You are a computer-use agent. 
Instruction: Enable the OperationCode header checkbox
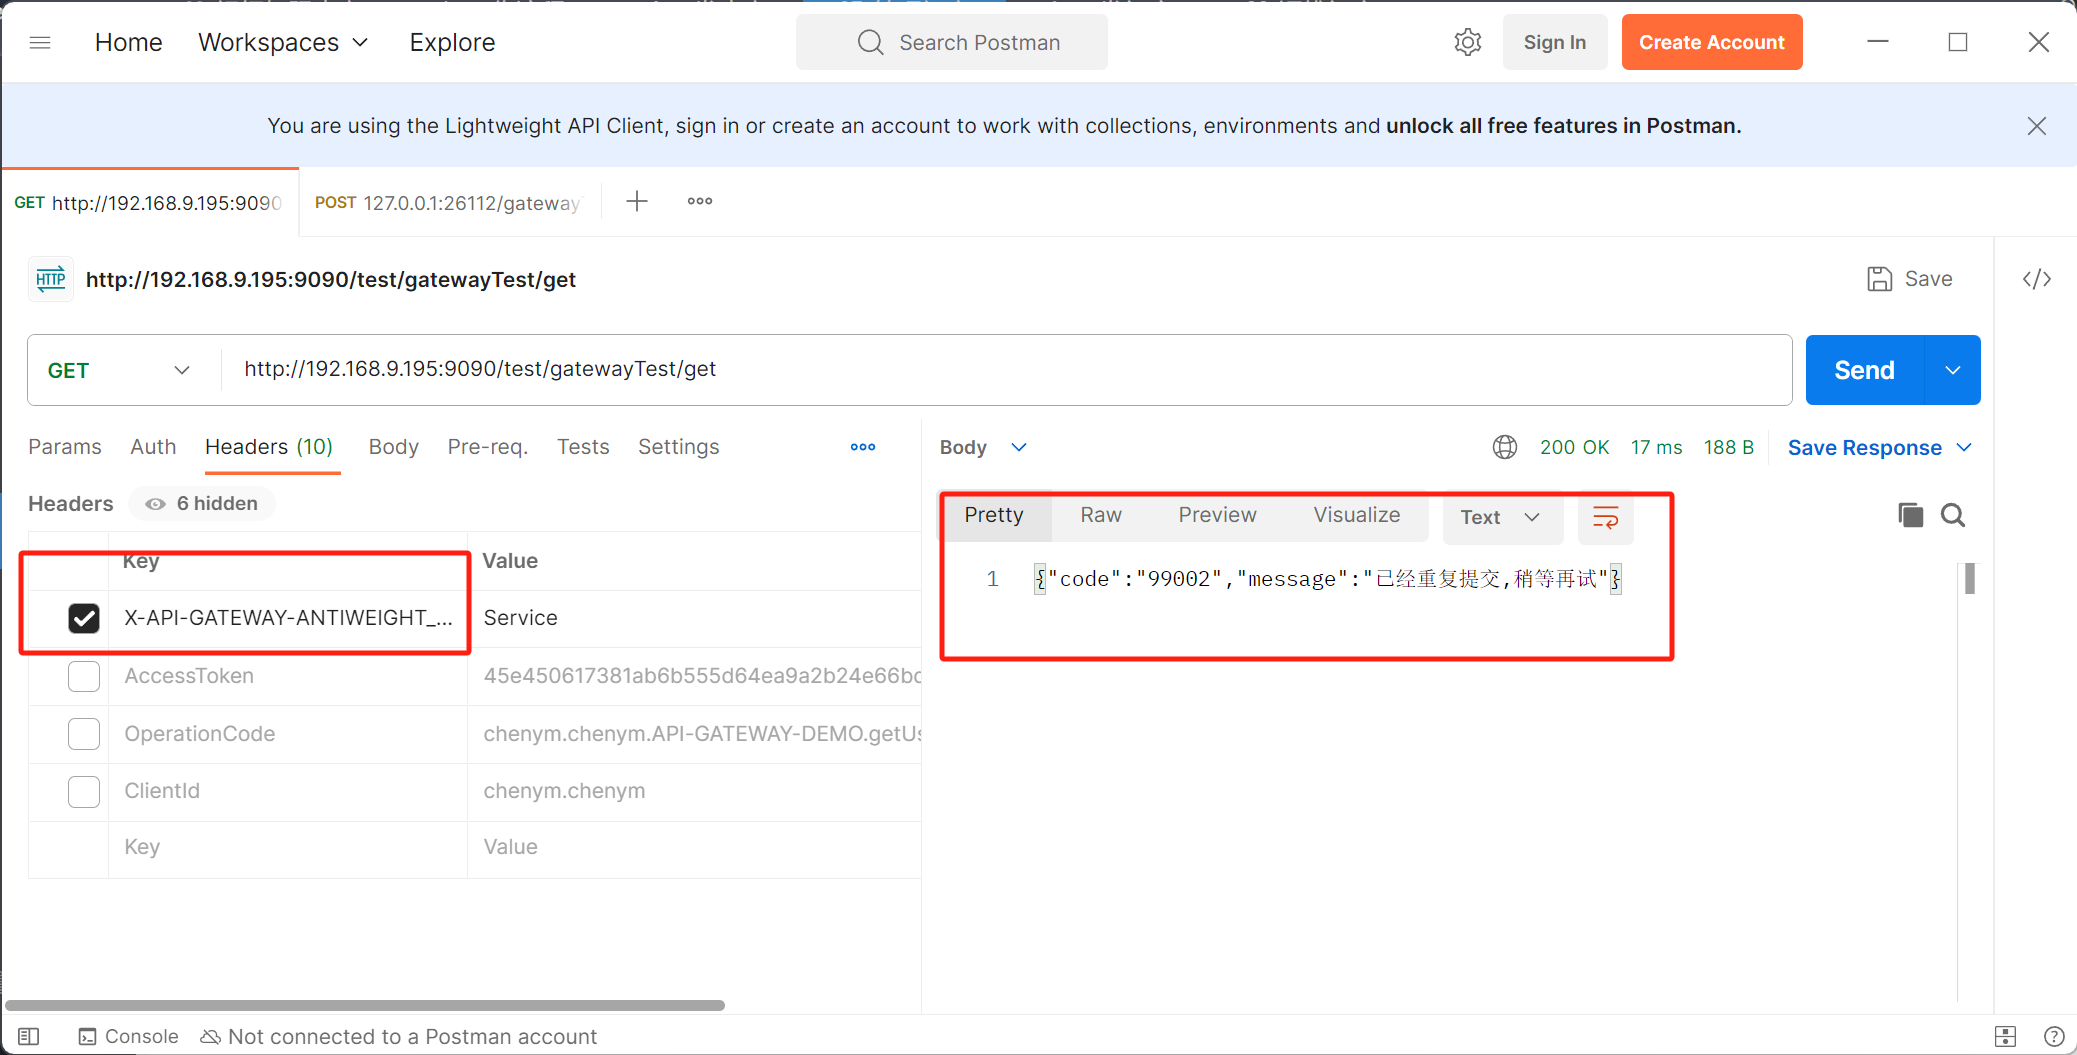(x=84, y=734)
